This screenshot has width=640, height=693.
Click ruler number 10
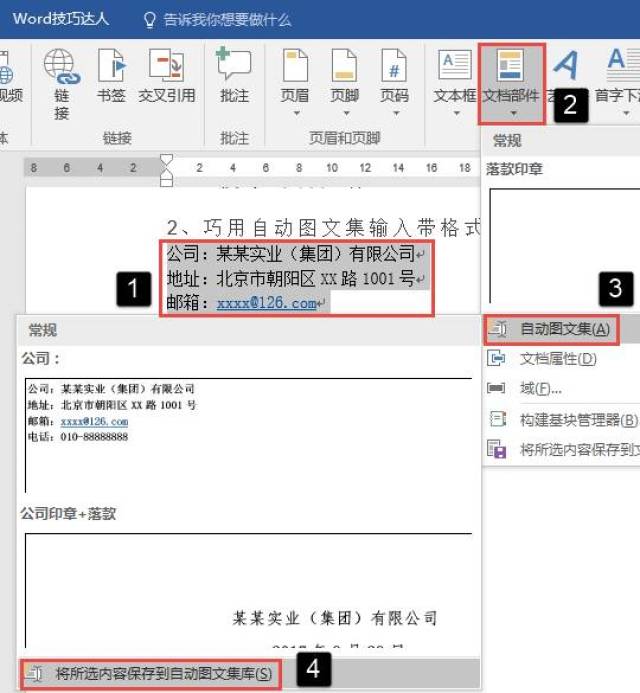point(332,168)
